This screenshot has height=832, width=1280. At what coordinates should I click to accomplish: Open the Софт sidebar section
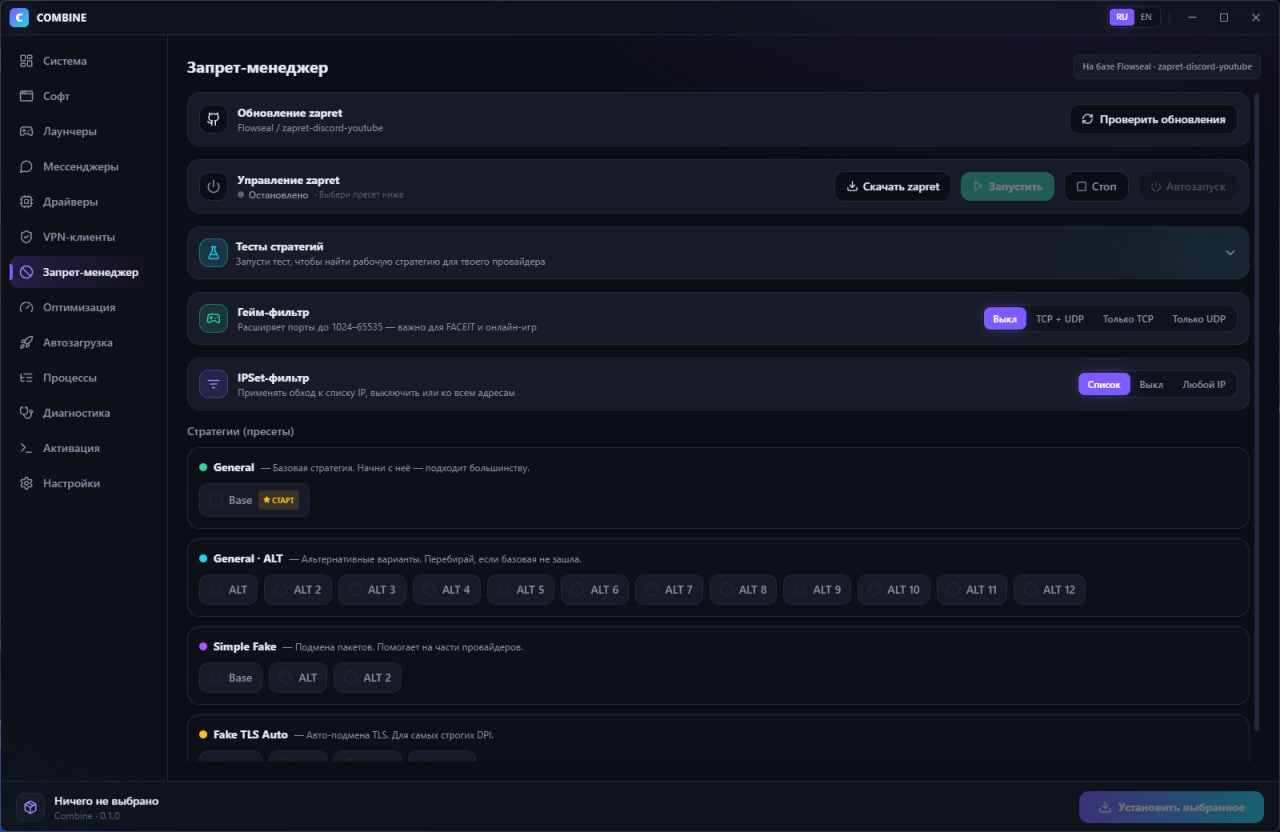(83, 96)
